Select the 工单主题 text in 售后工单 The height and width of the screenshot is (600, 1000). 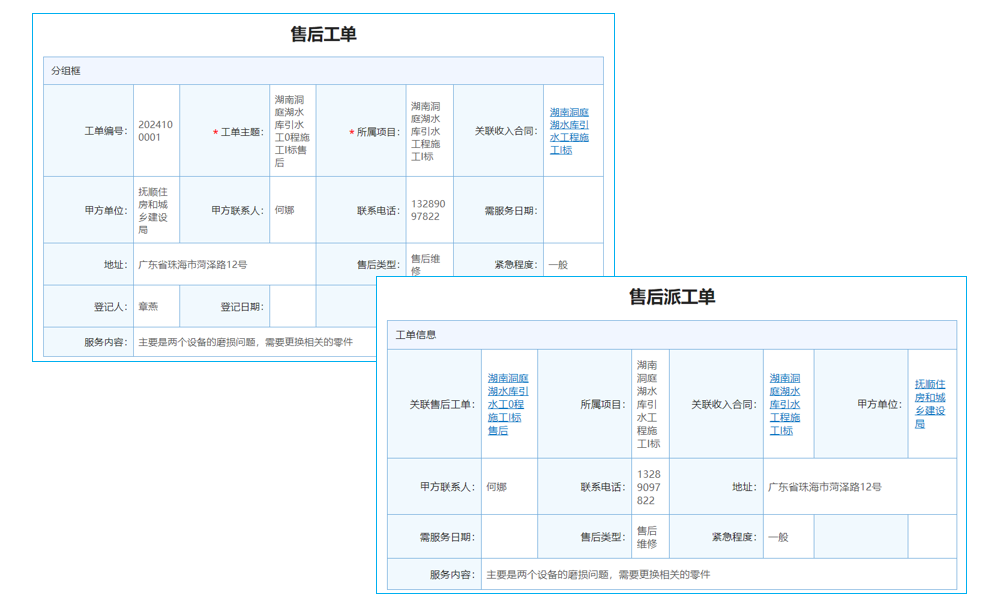coord(291,131)
